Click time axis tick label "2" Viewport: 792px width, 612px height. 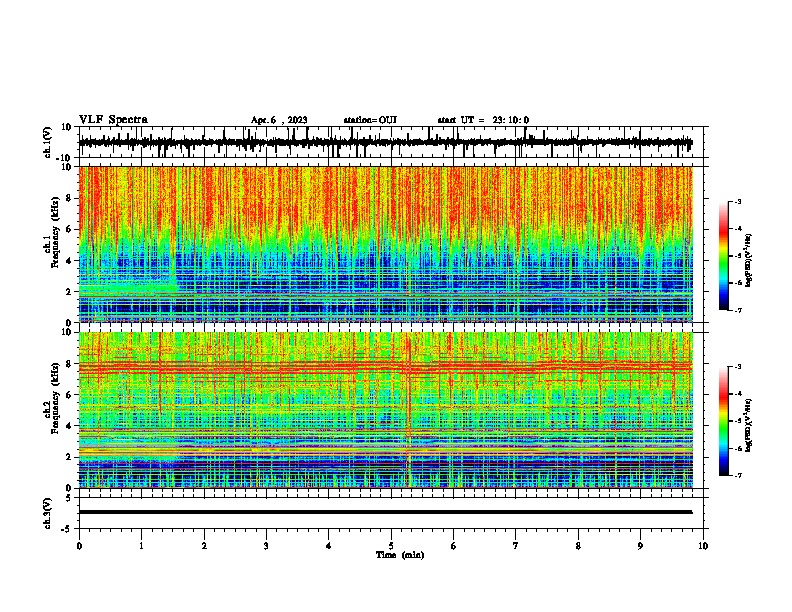click(204, 546)
